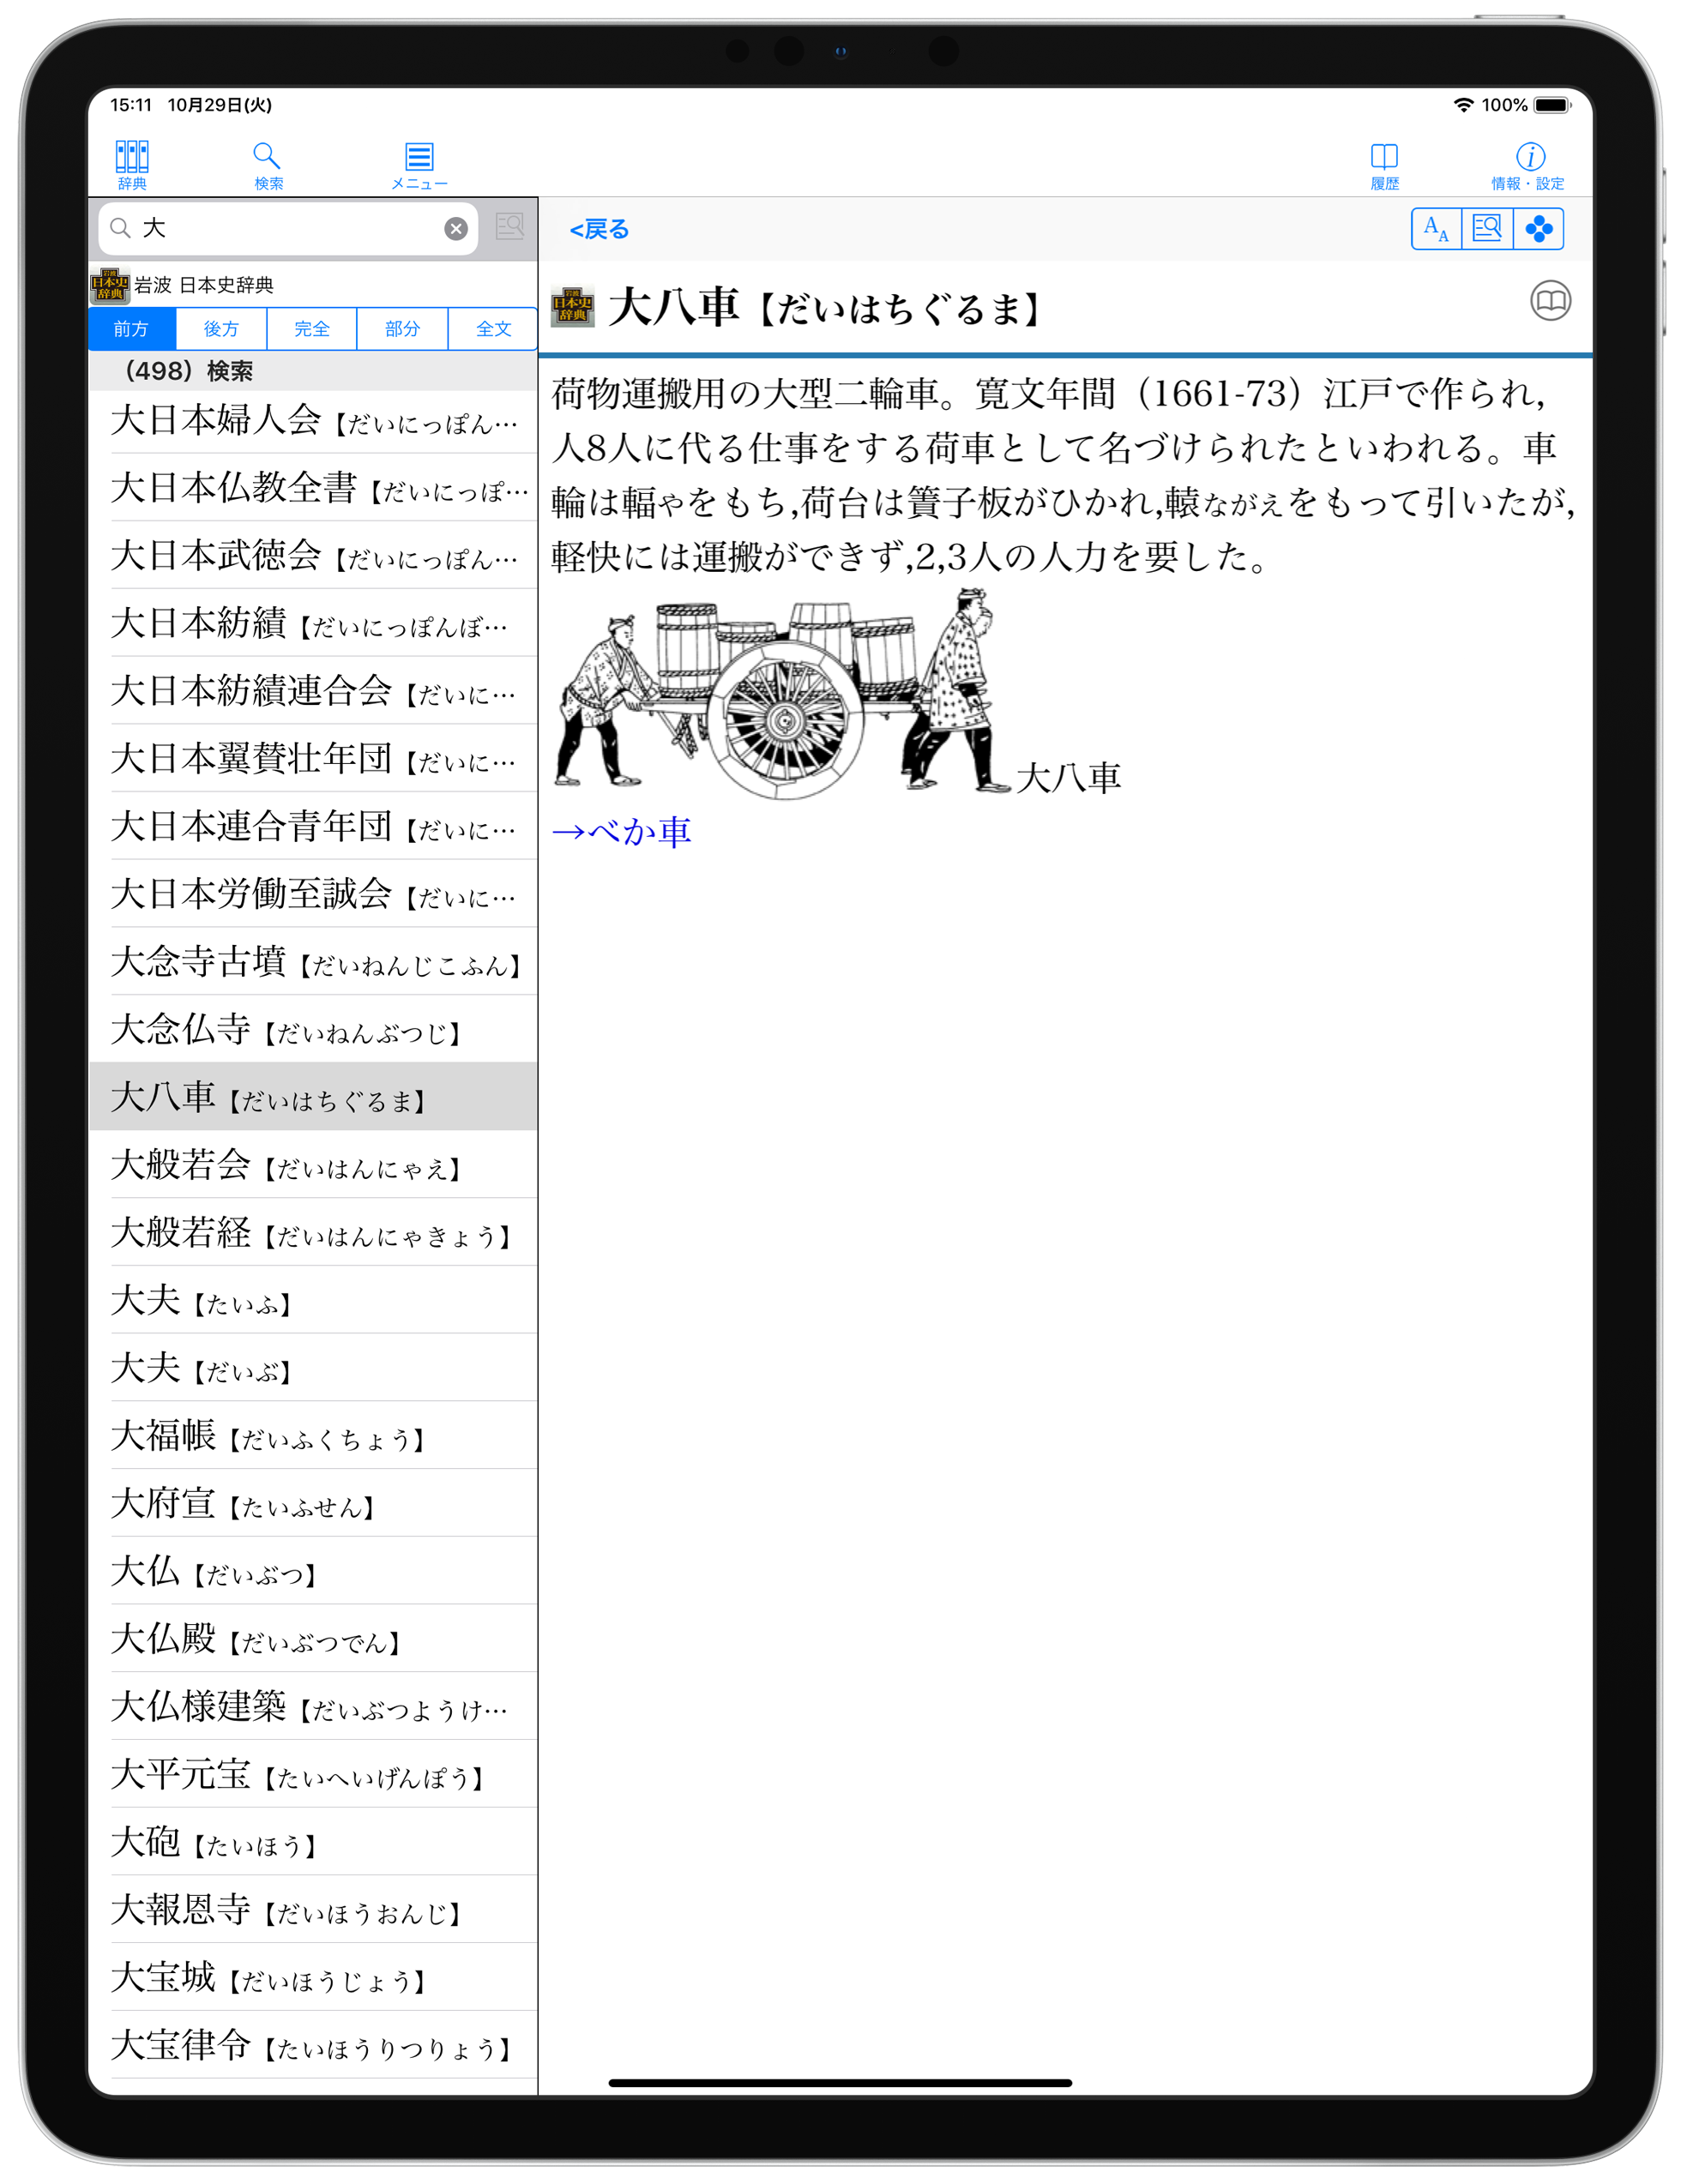
Task: Tap the in-page search icon beside font size
Action: (1486, 229)
